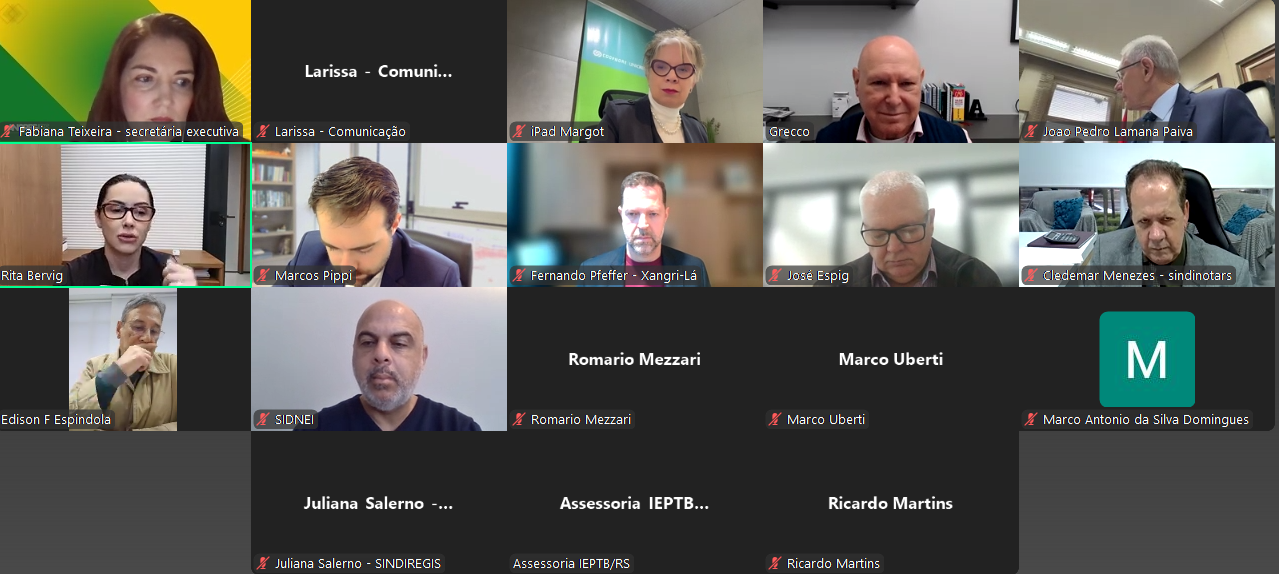
Task: Select the Ricardo Martins participant tile
Action: pyautogui.click(x=891, y=503)
